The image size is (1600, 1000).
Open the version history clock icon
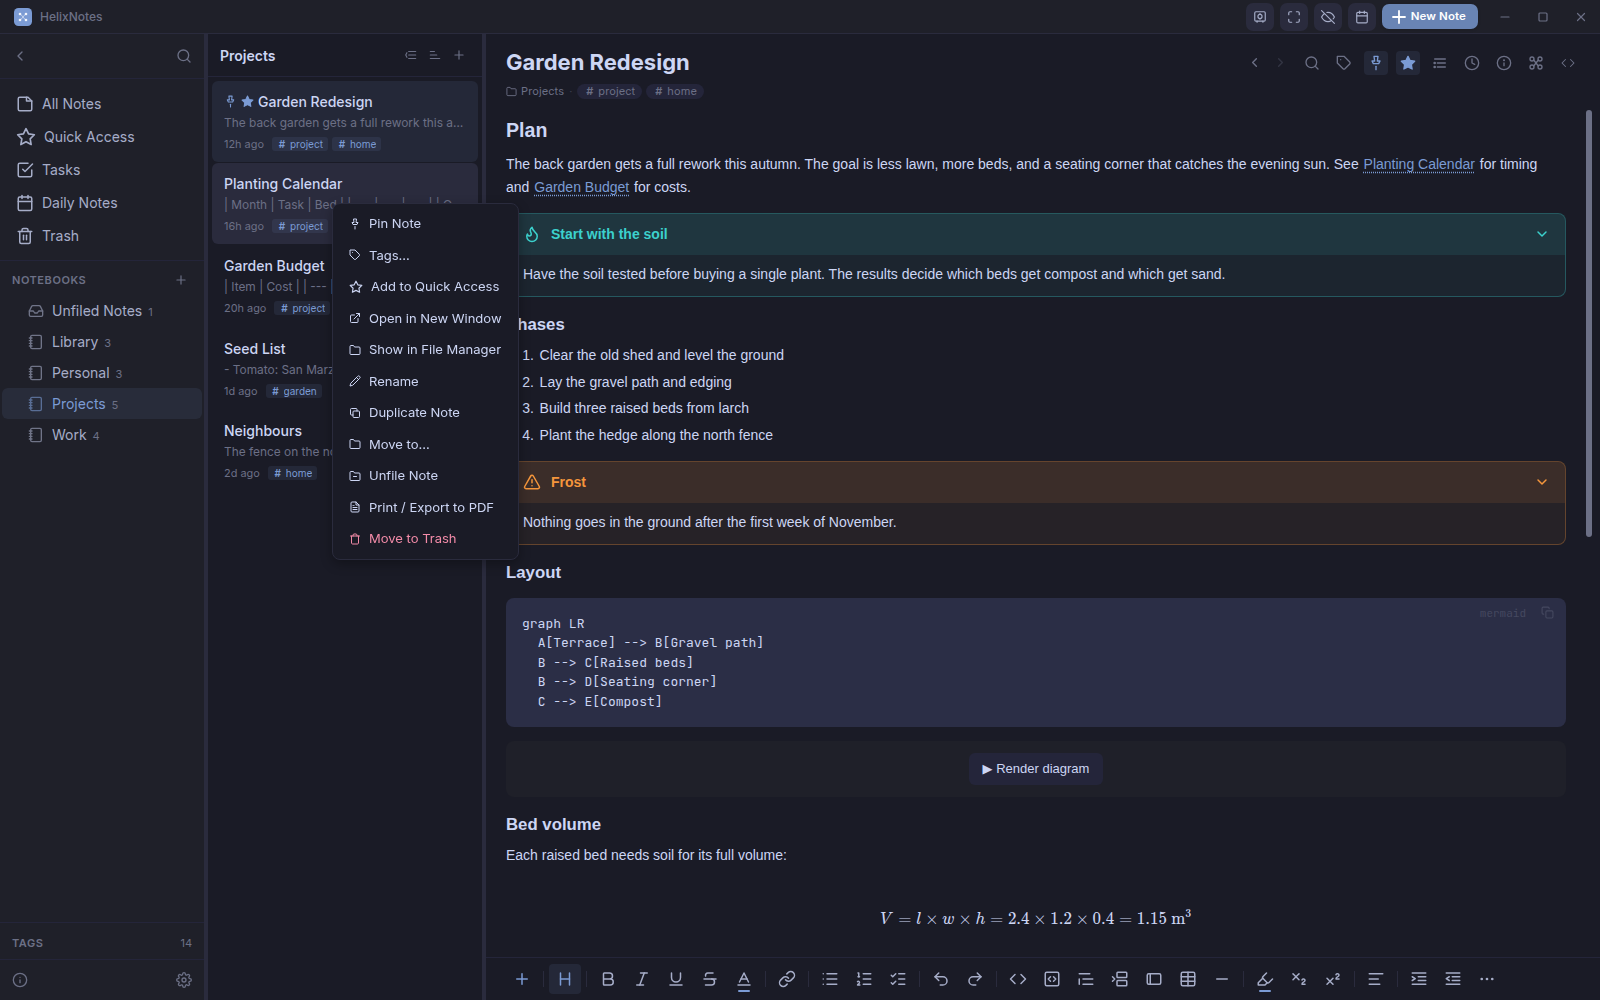point(1472,63)
